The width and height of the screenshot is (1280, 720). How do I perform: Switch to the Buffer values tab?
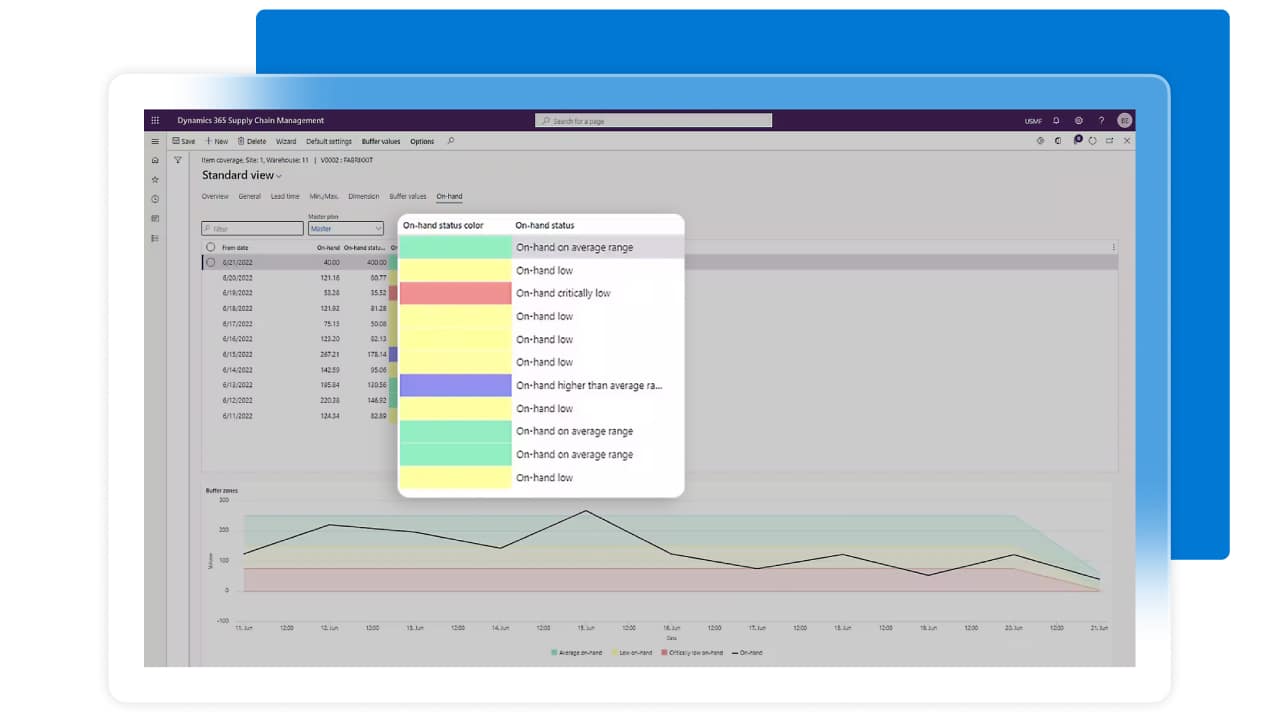point(407,197)
